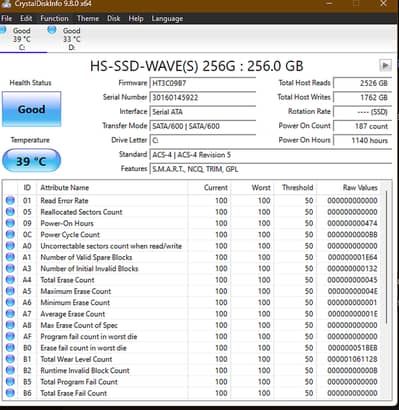399x410 pixels.
Task: Open the Help menu
Action: pyautogui.click(x=136, y=19)
